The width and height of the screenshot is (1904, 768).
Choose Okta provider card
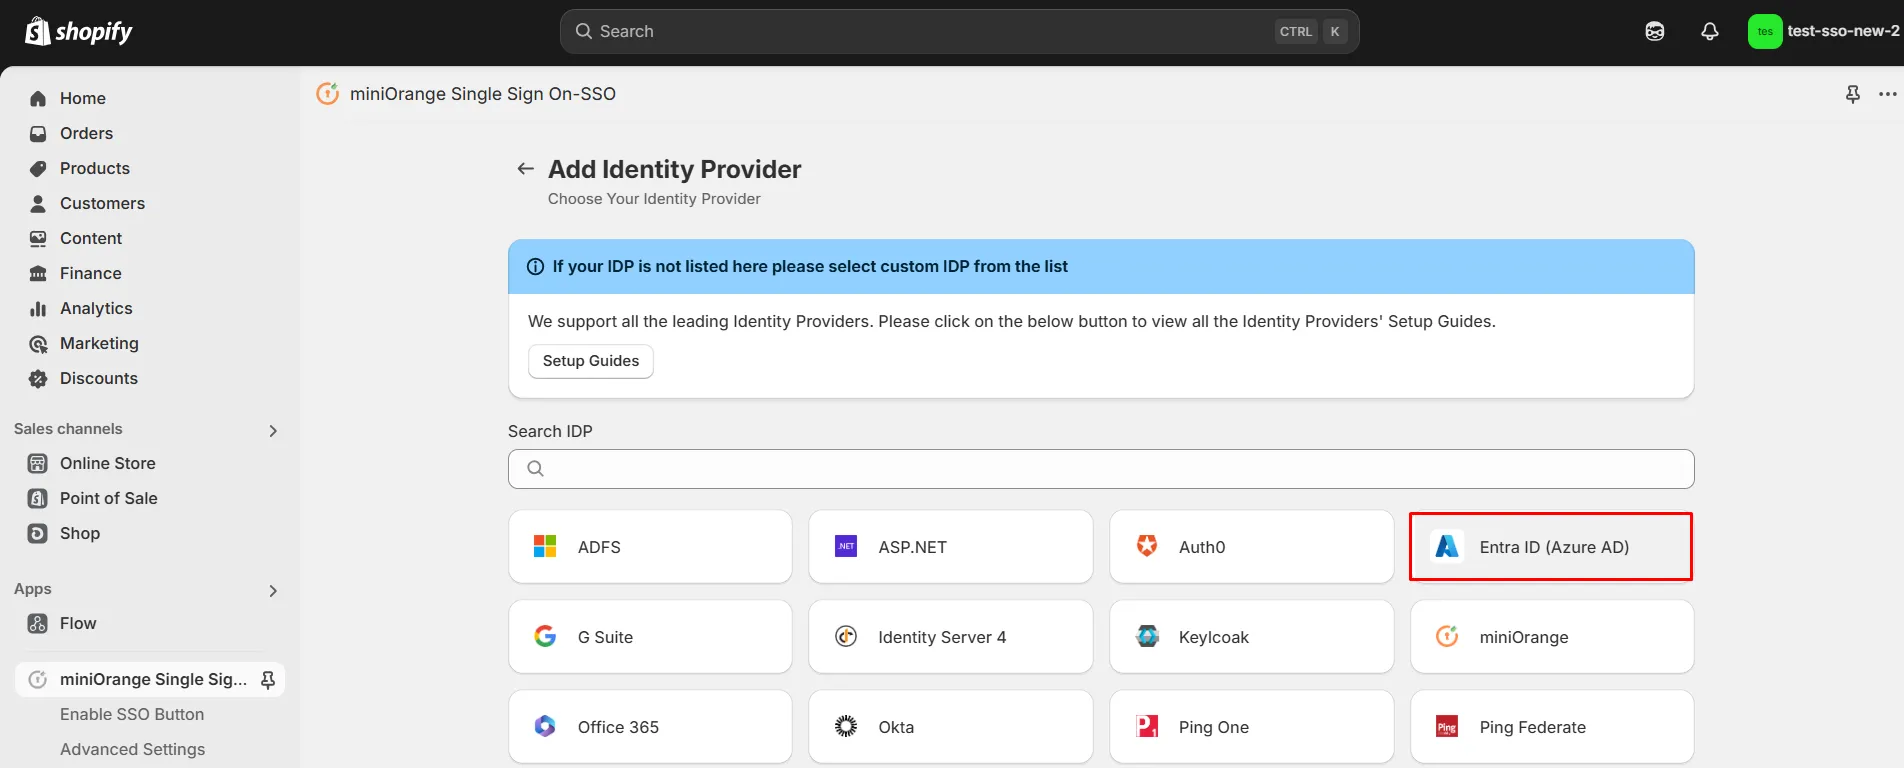950,727
